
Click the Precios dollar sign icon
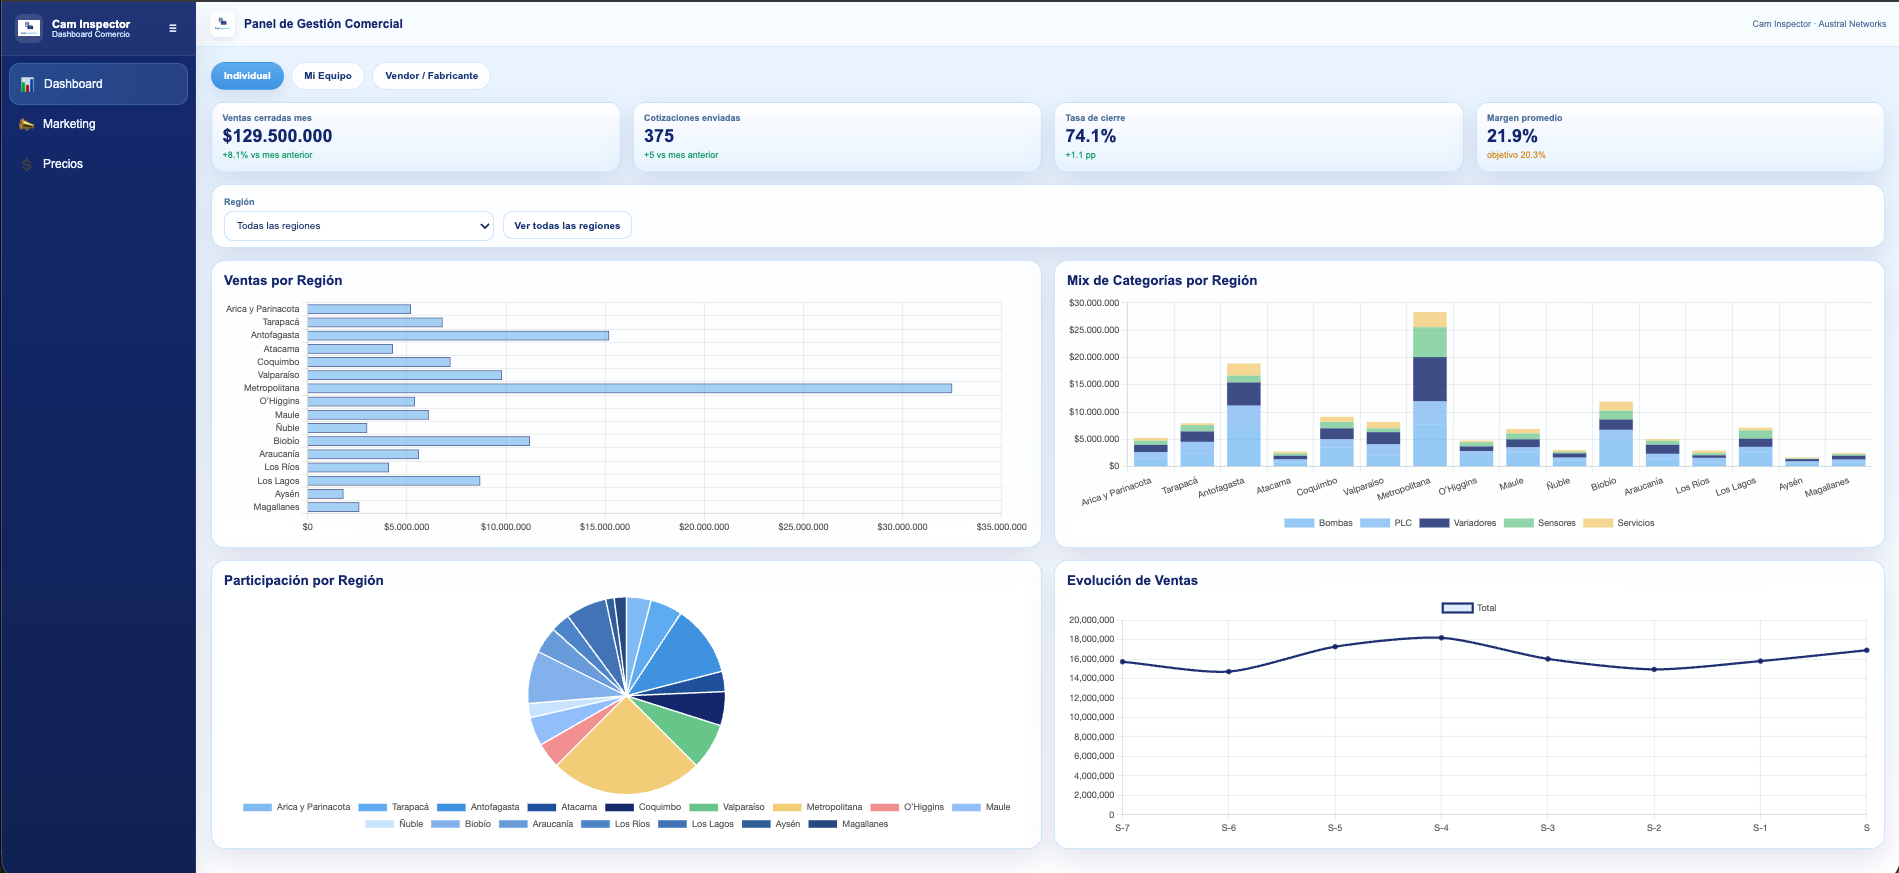pyautogui.click(x=26, y=164)
